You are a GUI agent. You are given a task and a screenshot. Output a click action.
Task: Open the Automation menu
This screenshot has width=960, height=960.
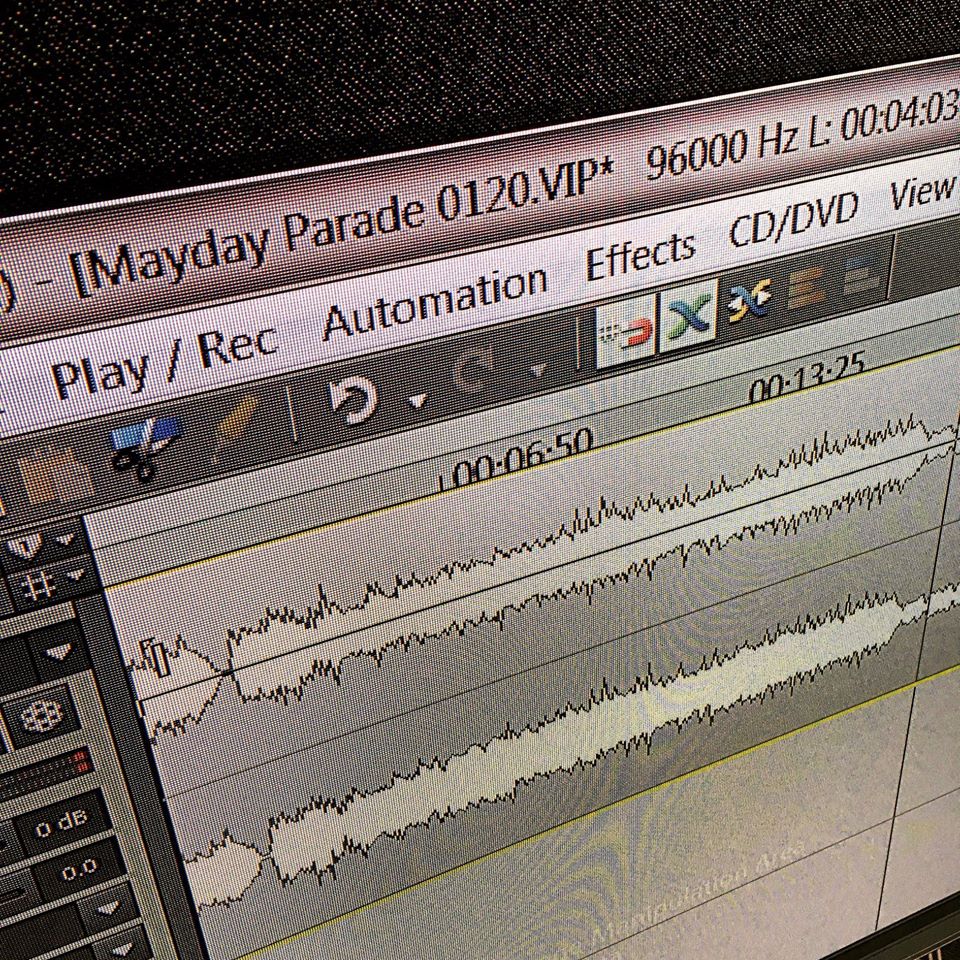coord(435,301)
